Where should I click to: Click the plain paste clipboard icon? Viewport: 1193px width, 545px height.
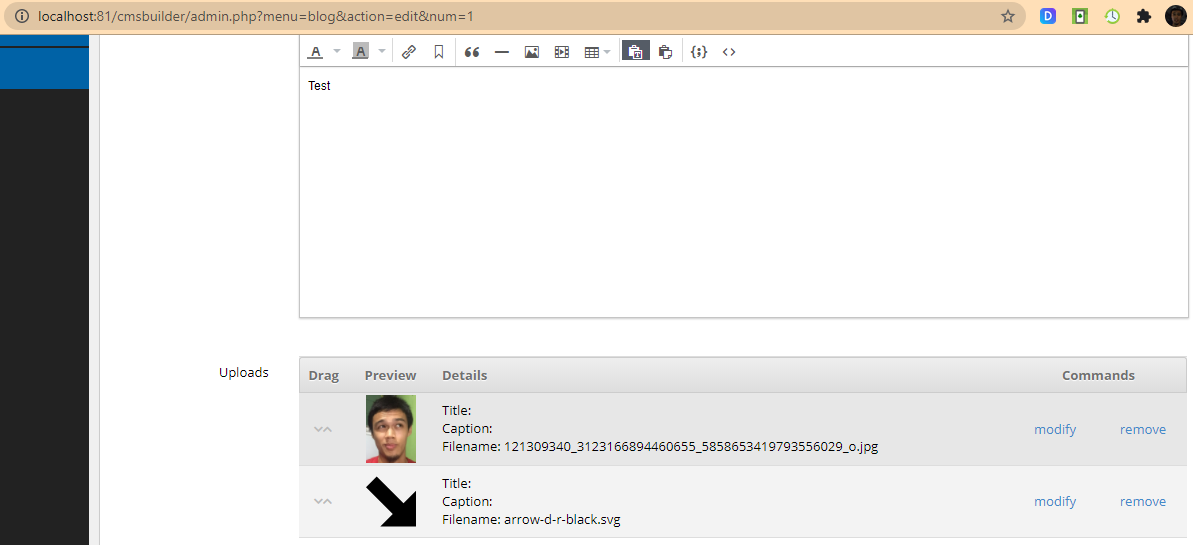pyautogui.click(x=665, y=52)
